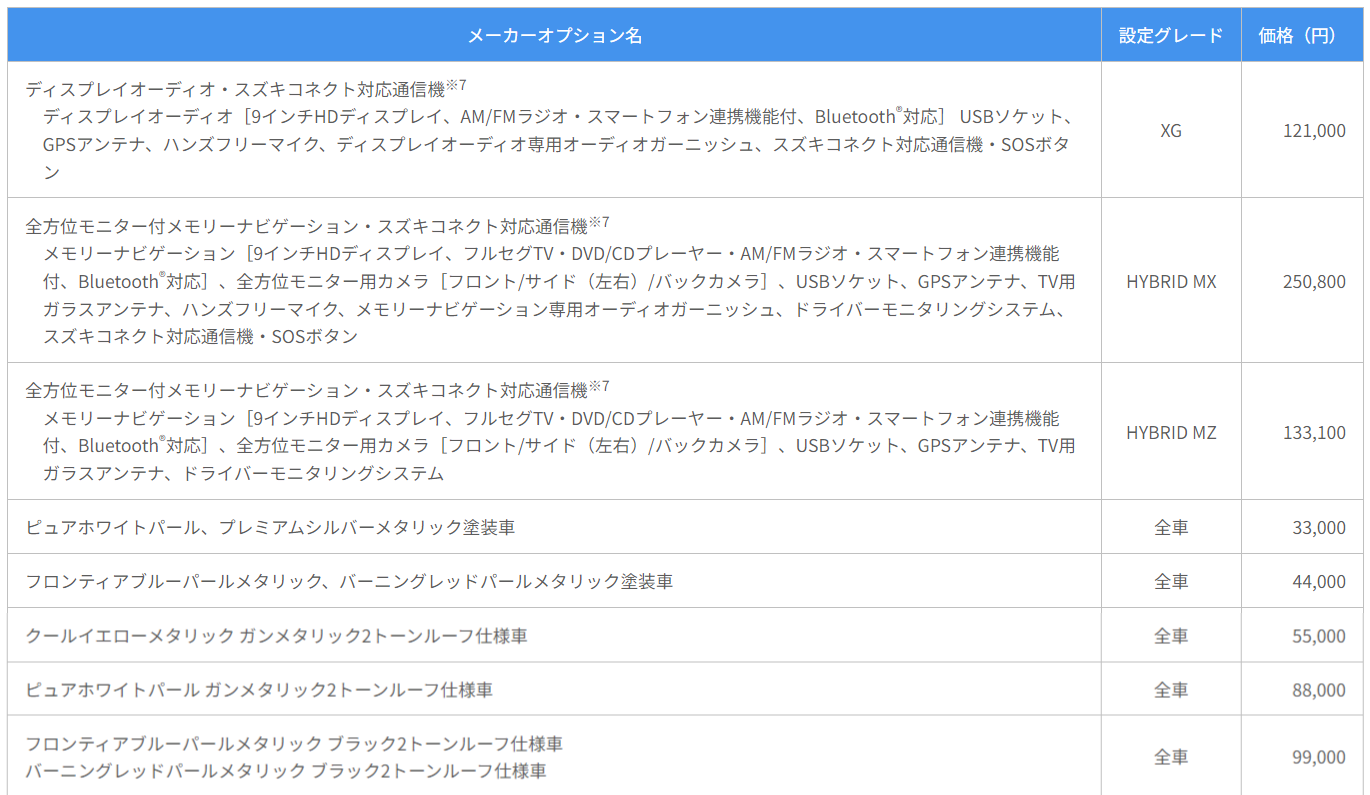Viewport: 1370px width, 795px height.
Task: Click ピュアホワイトパール、プレミアムシルバーメタリック塗装車 row text
Action: pos(270,527)
